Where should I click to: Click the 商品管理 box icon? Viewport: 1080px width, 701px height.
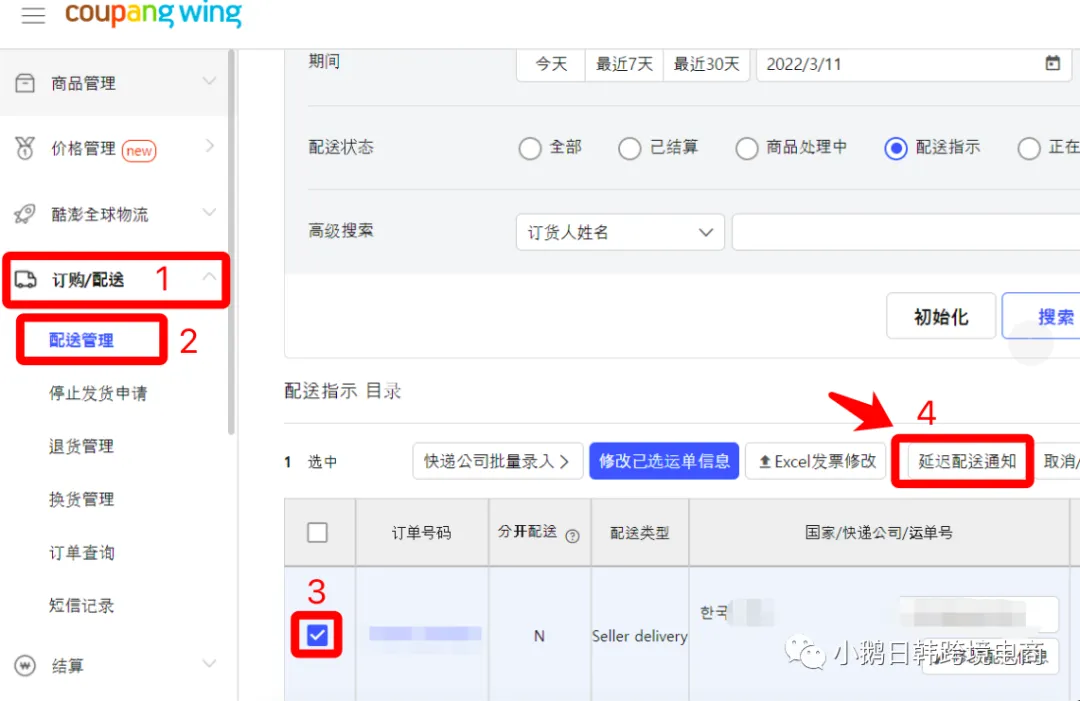click(25, 83)
